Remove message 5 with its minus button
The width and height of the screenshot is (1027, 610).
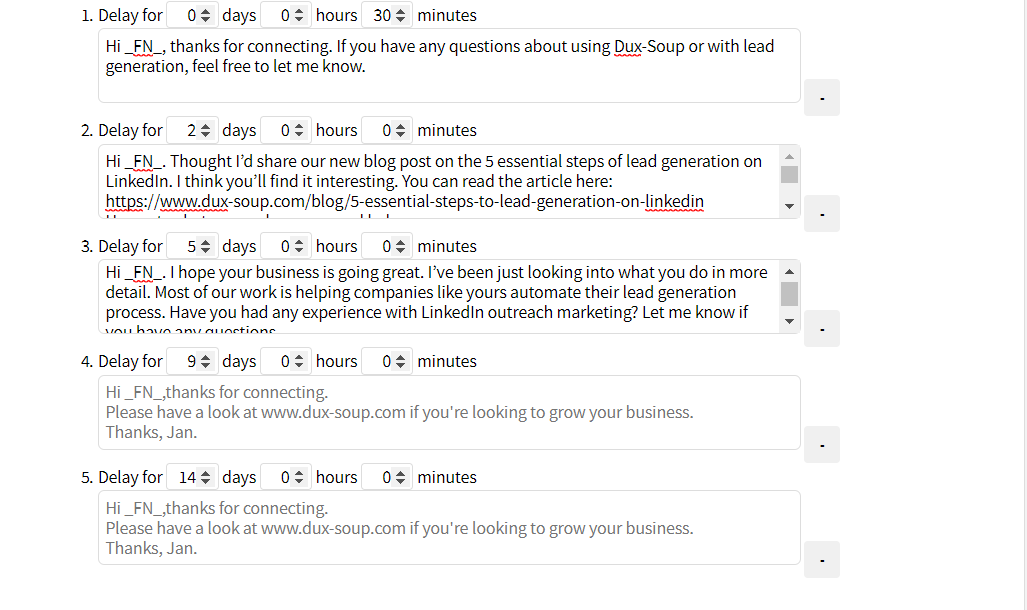pos(822,560)
